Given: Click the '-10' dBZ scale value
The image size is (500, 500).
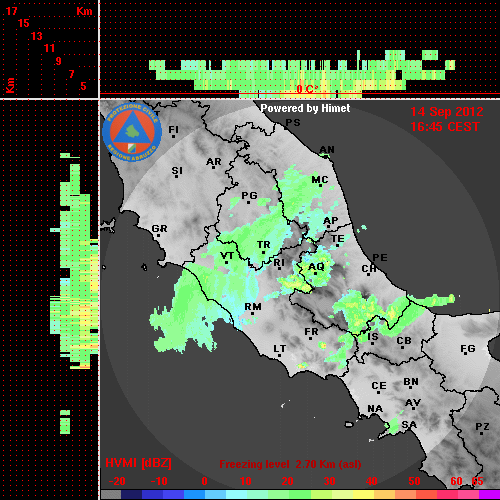Looking at the screenshot, I should tap(159, 481).
